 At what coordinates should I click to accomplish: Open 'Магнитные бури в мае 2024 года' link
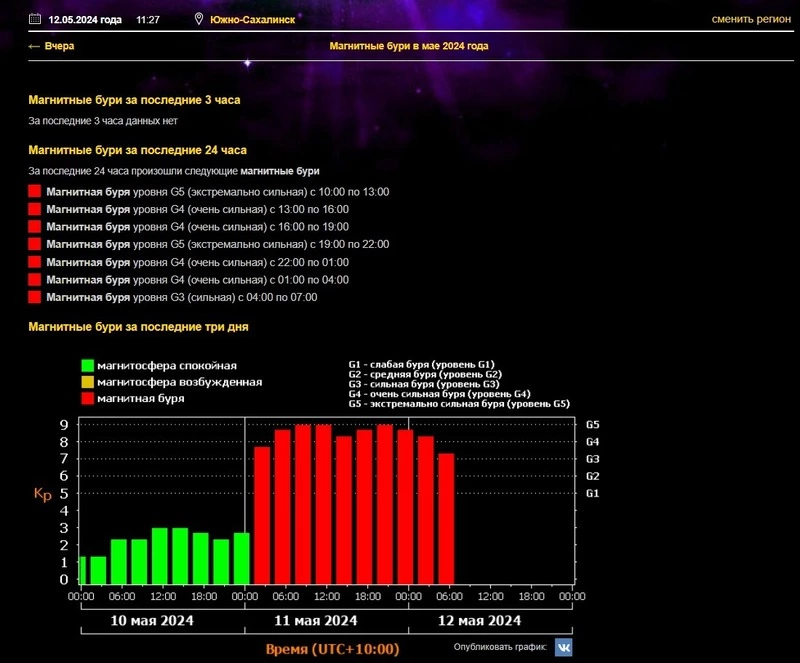[408, 46]
